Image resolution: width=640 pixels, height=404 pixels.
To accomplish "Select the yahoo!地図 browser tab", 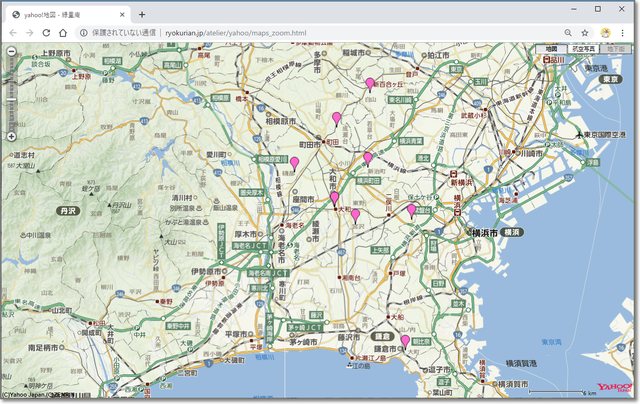I will 65,14.
